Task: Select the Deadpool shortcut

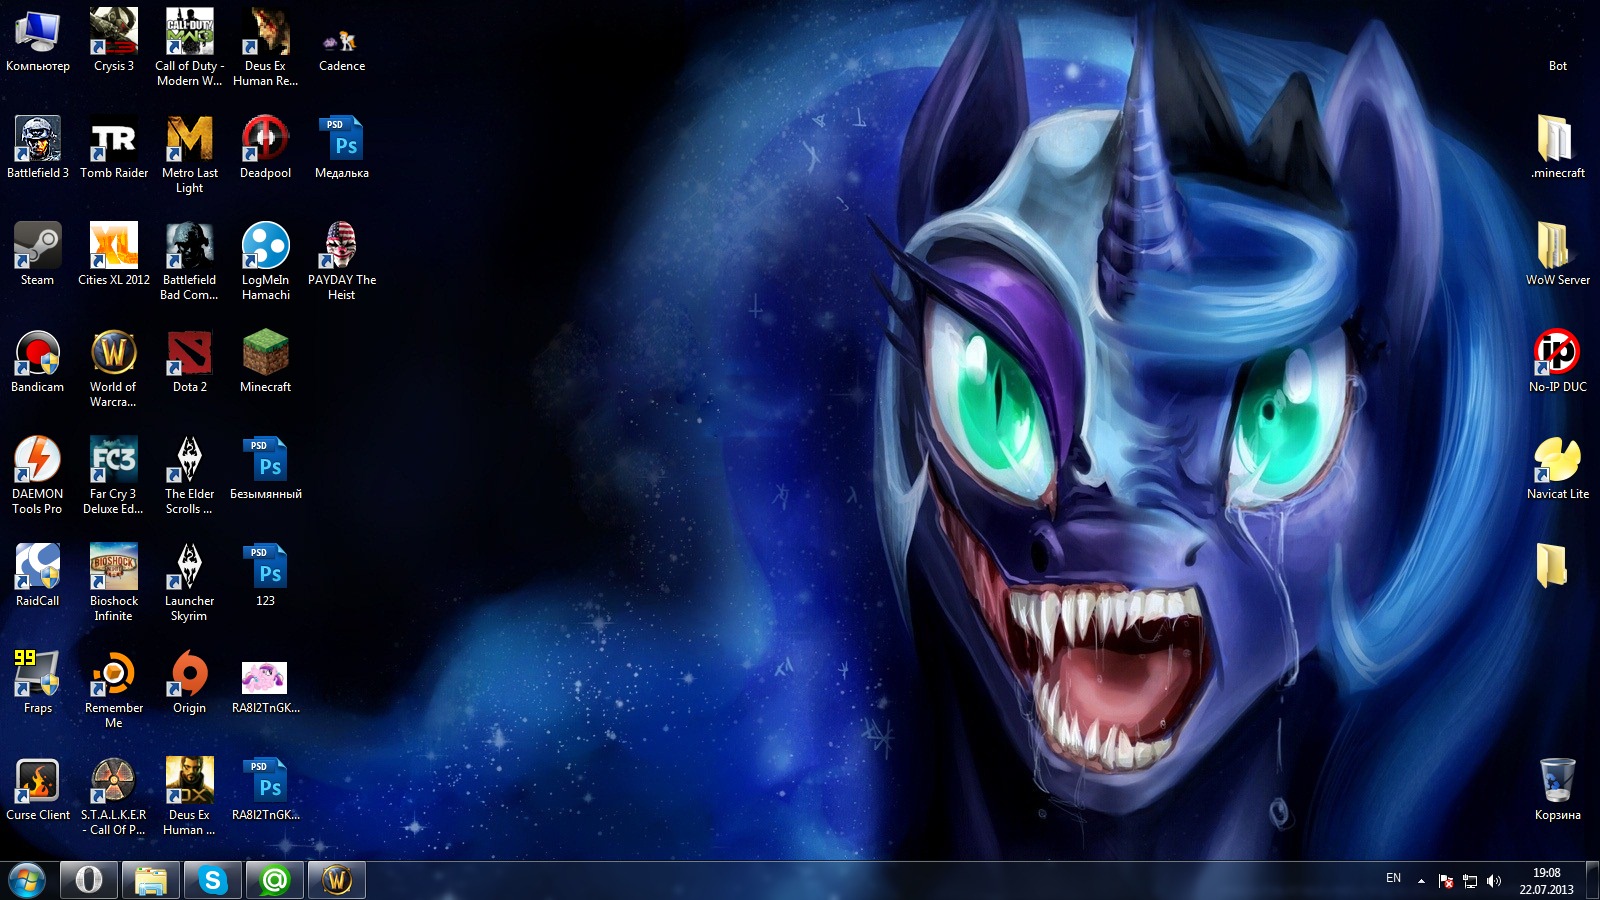Action: 266,149
